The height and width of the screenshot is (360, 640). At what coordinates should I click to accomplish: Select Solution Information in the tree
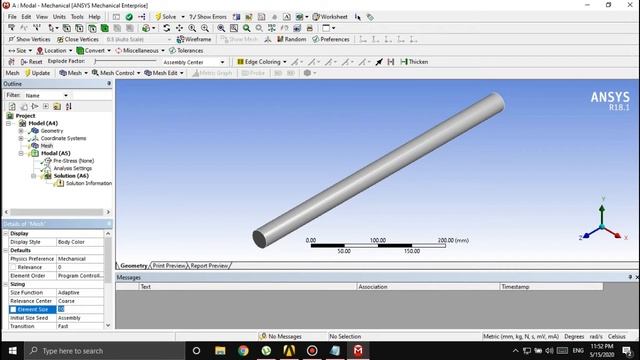[x=89, y=183]
